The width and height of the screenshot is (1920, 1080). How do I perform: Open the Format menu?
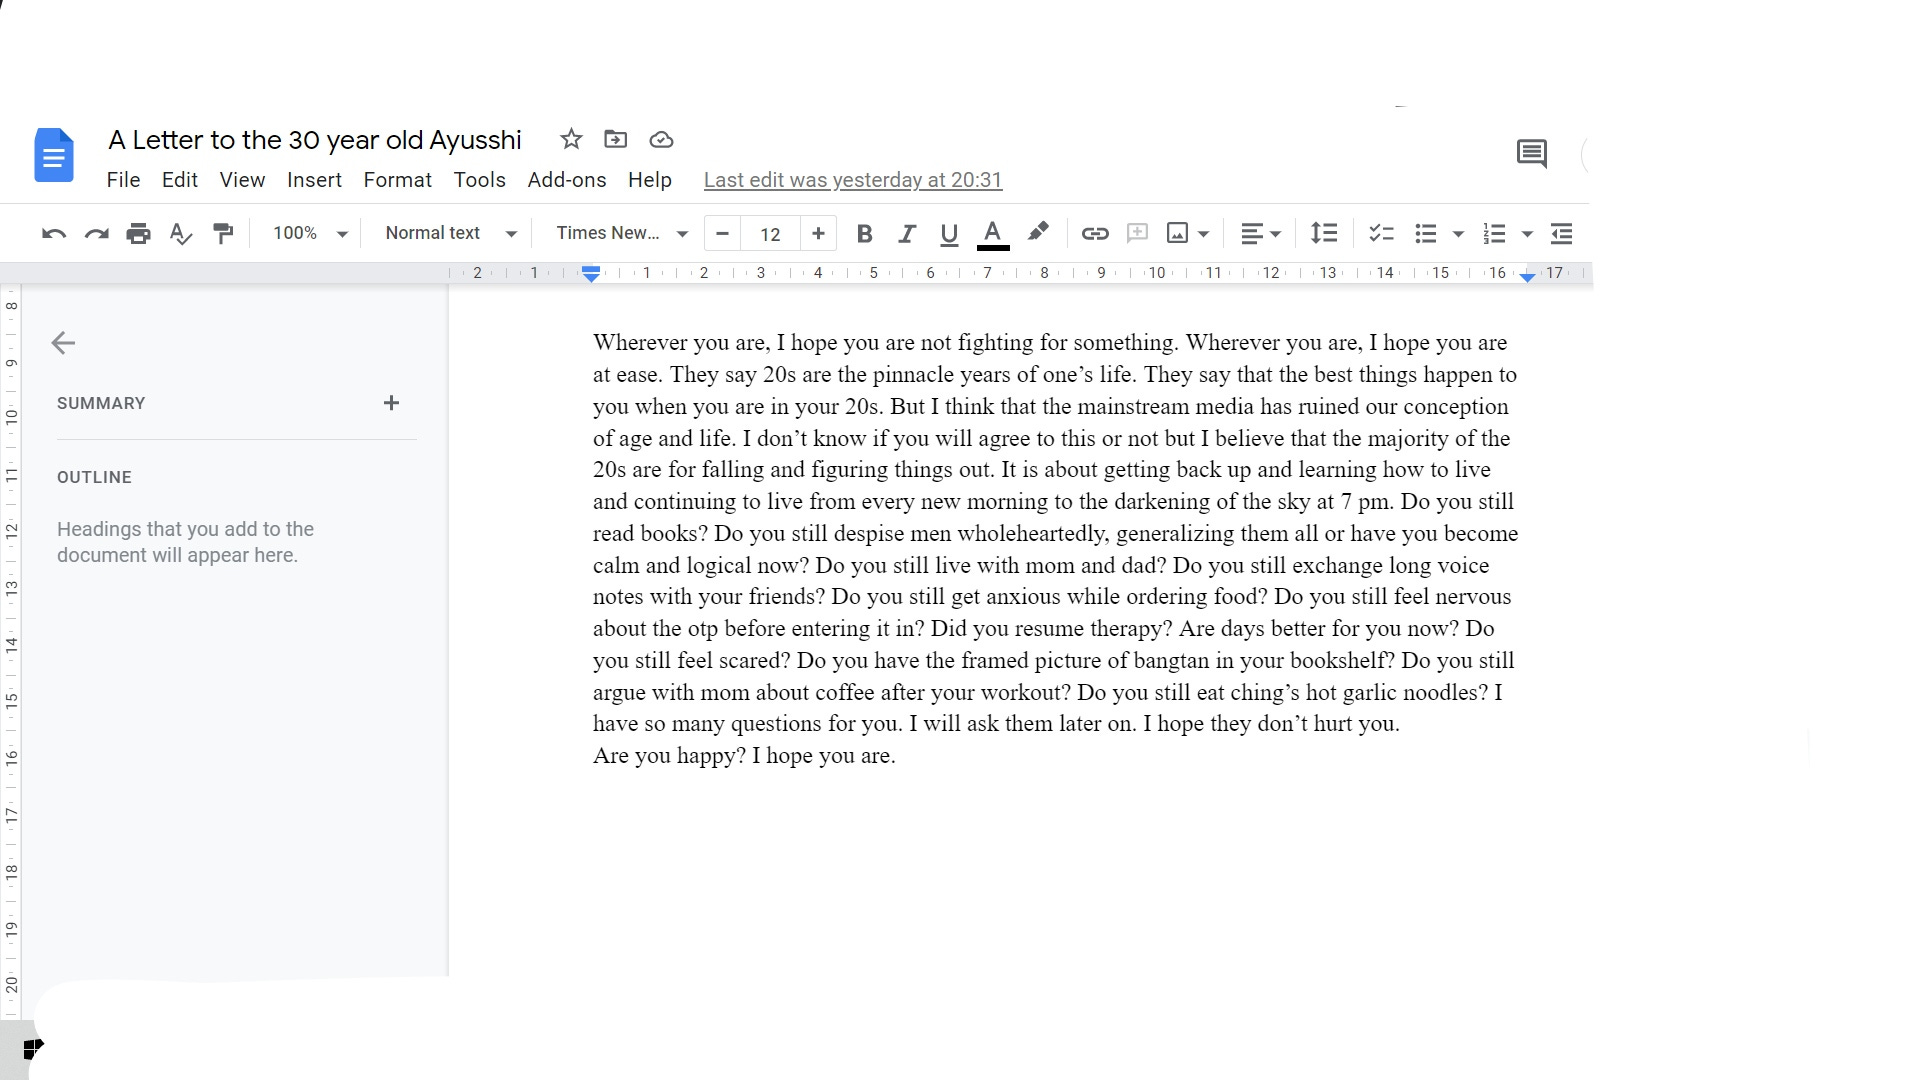click(397, 180)
